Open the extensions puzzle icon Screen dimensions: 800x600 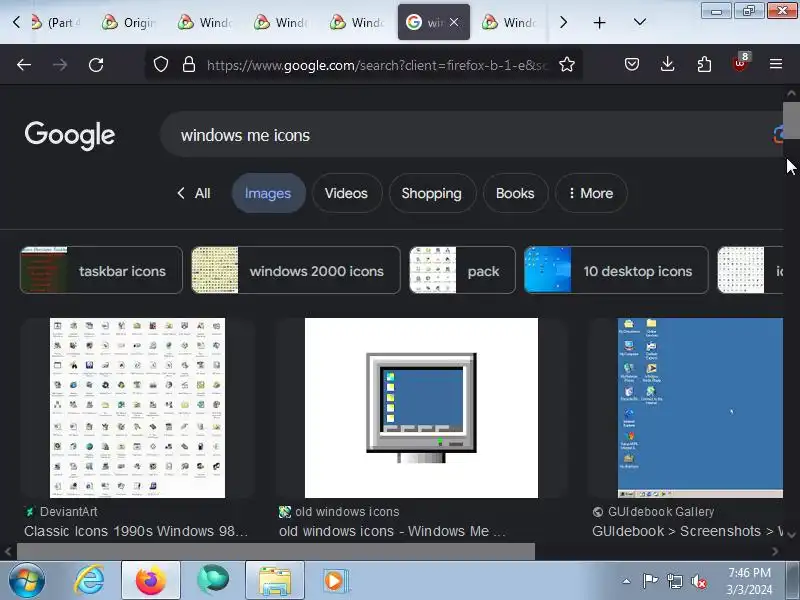[x=704, y=64]
